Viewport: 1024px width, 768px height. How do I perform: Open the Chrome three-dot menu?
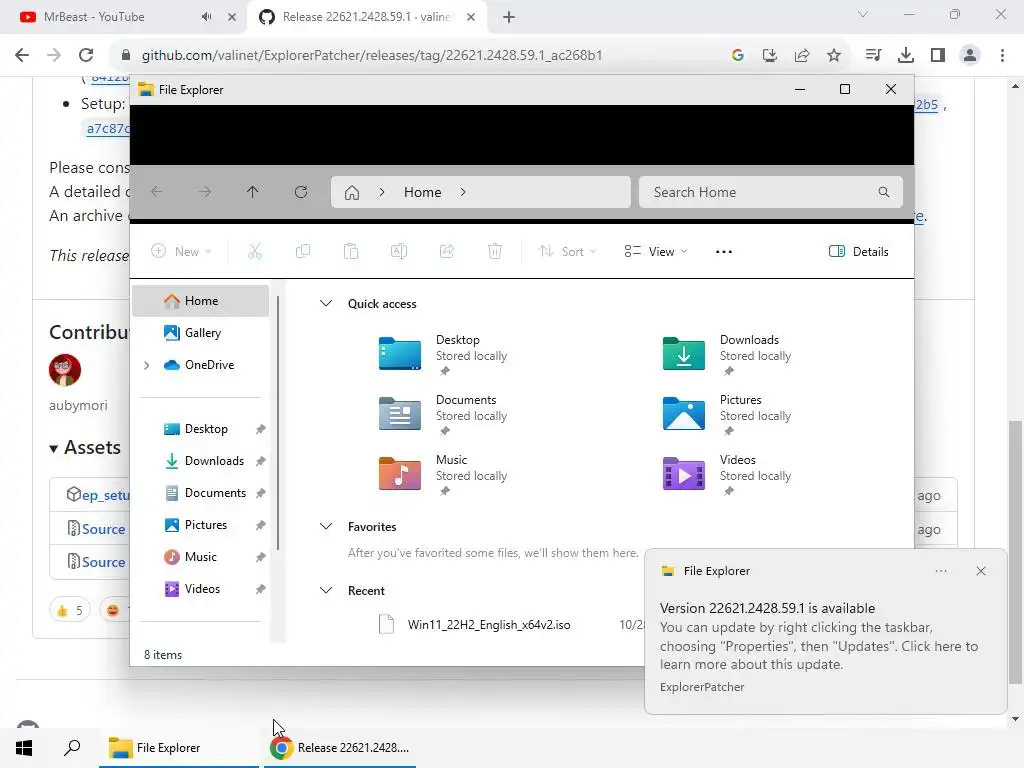click(x=1002, y=55)
